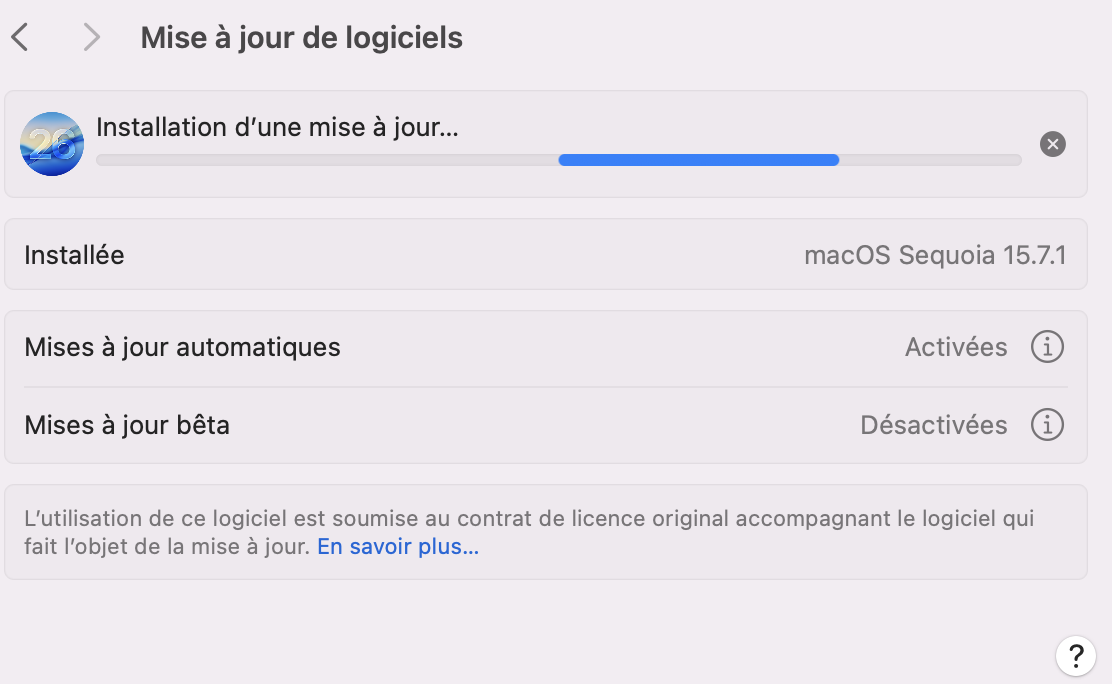Click the macOS Sequoia 15.7.1 version text
Screen dimensions: 1112x684
click(935, 255)
